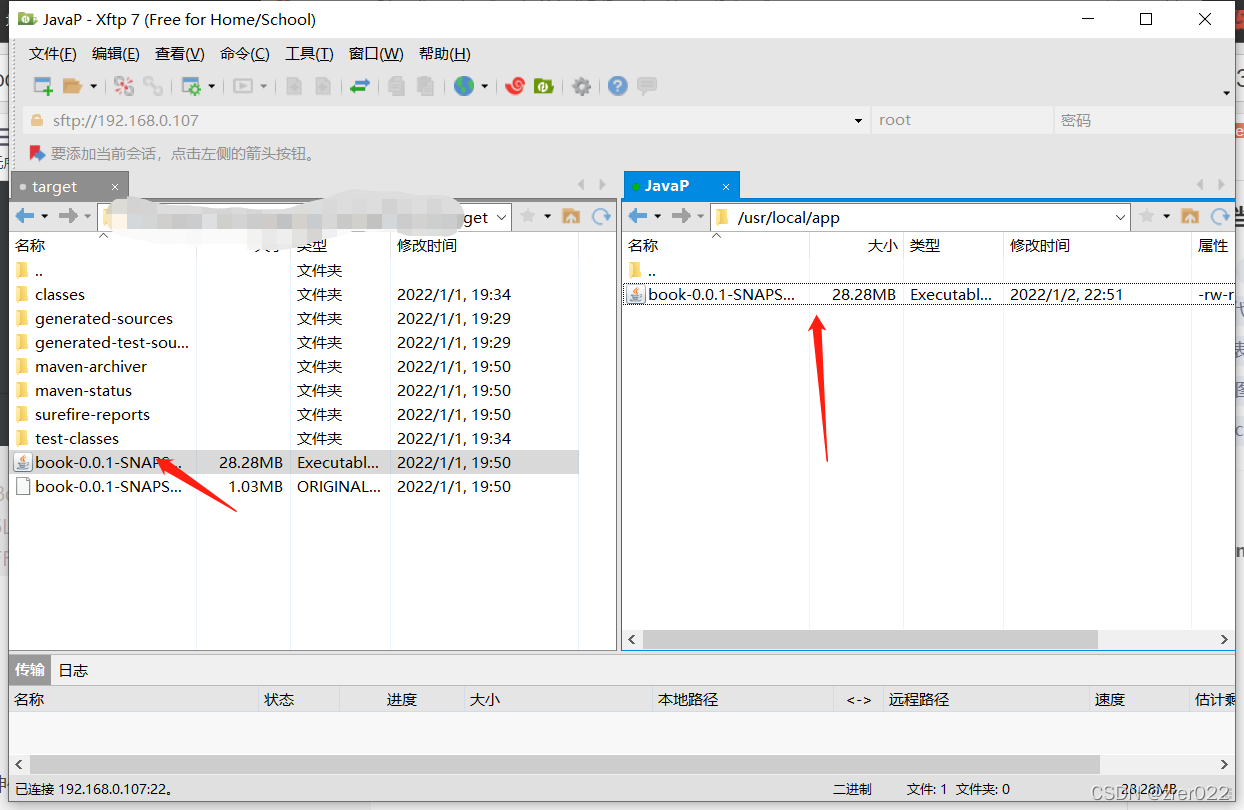Open the 工具(T) menu
This screenshot has height=810, width=1244.
[x=309, y=54]
